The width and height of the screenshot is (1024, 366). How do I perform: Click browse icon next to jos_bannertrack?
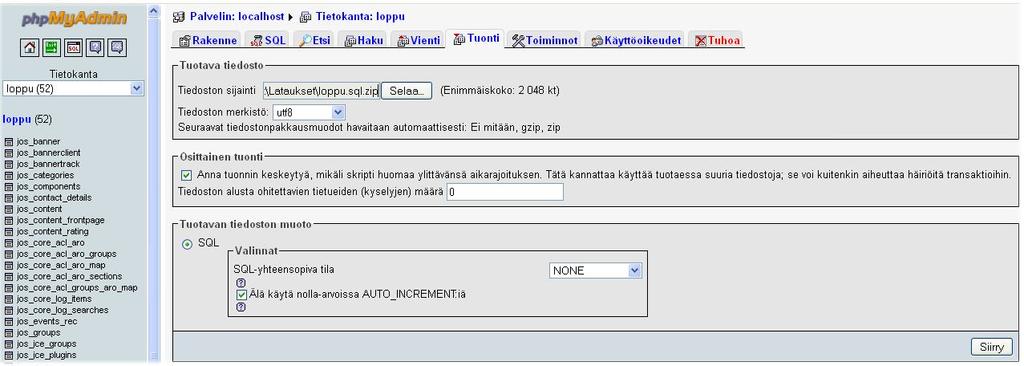[x=8, y=164]
